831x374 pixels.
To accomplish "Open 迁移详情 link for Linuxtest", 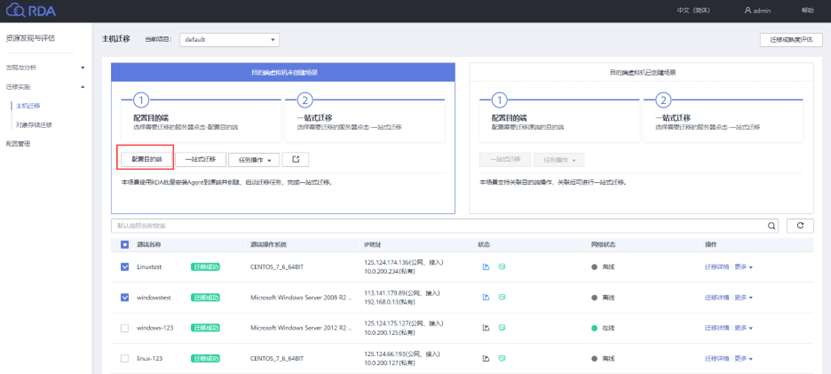I will (x=717, y=267).
